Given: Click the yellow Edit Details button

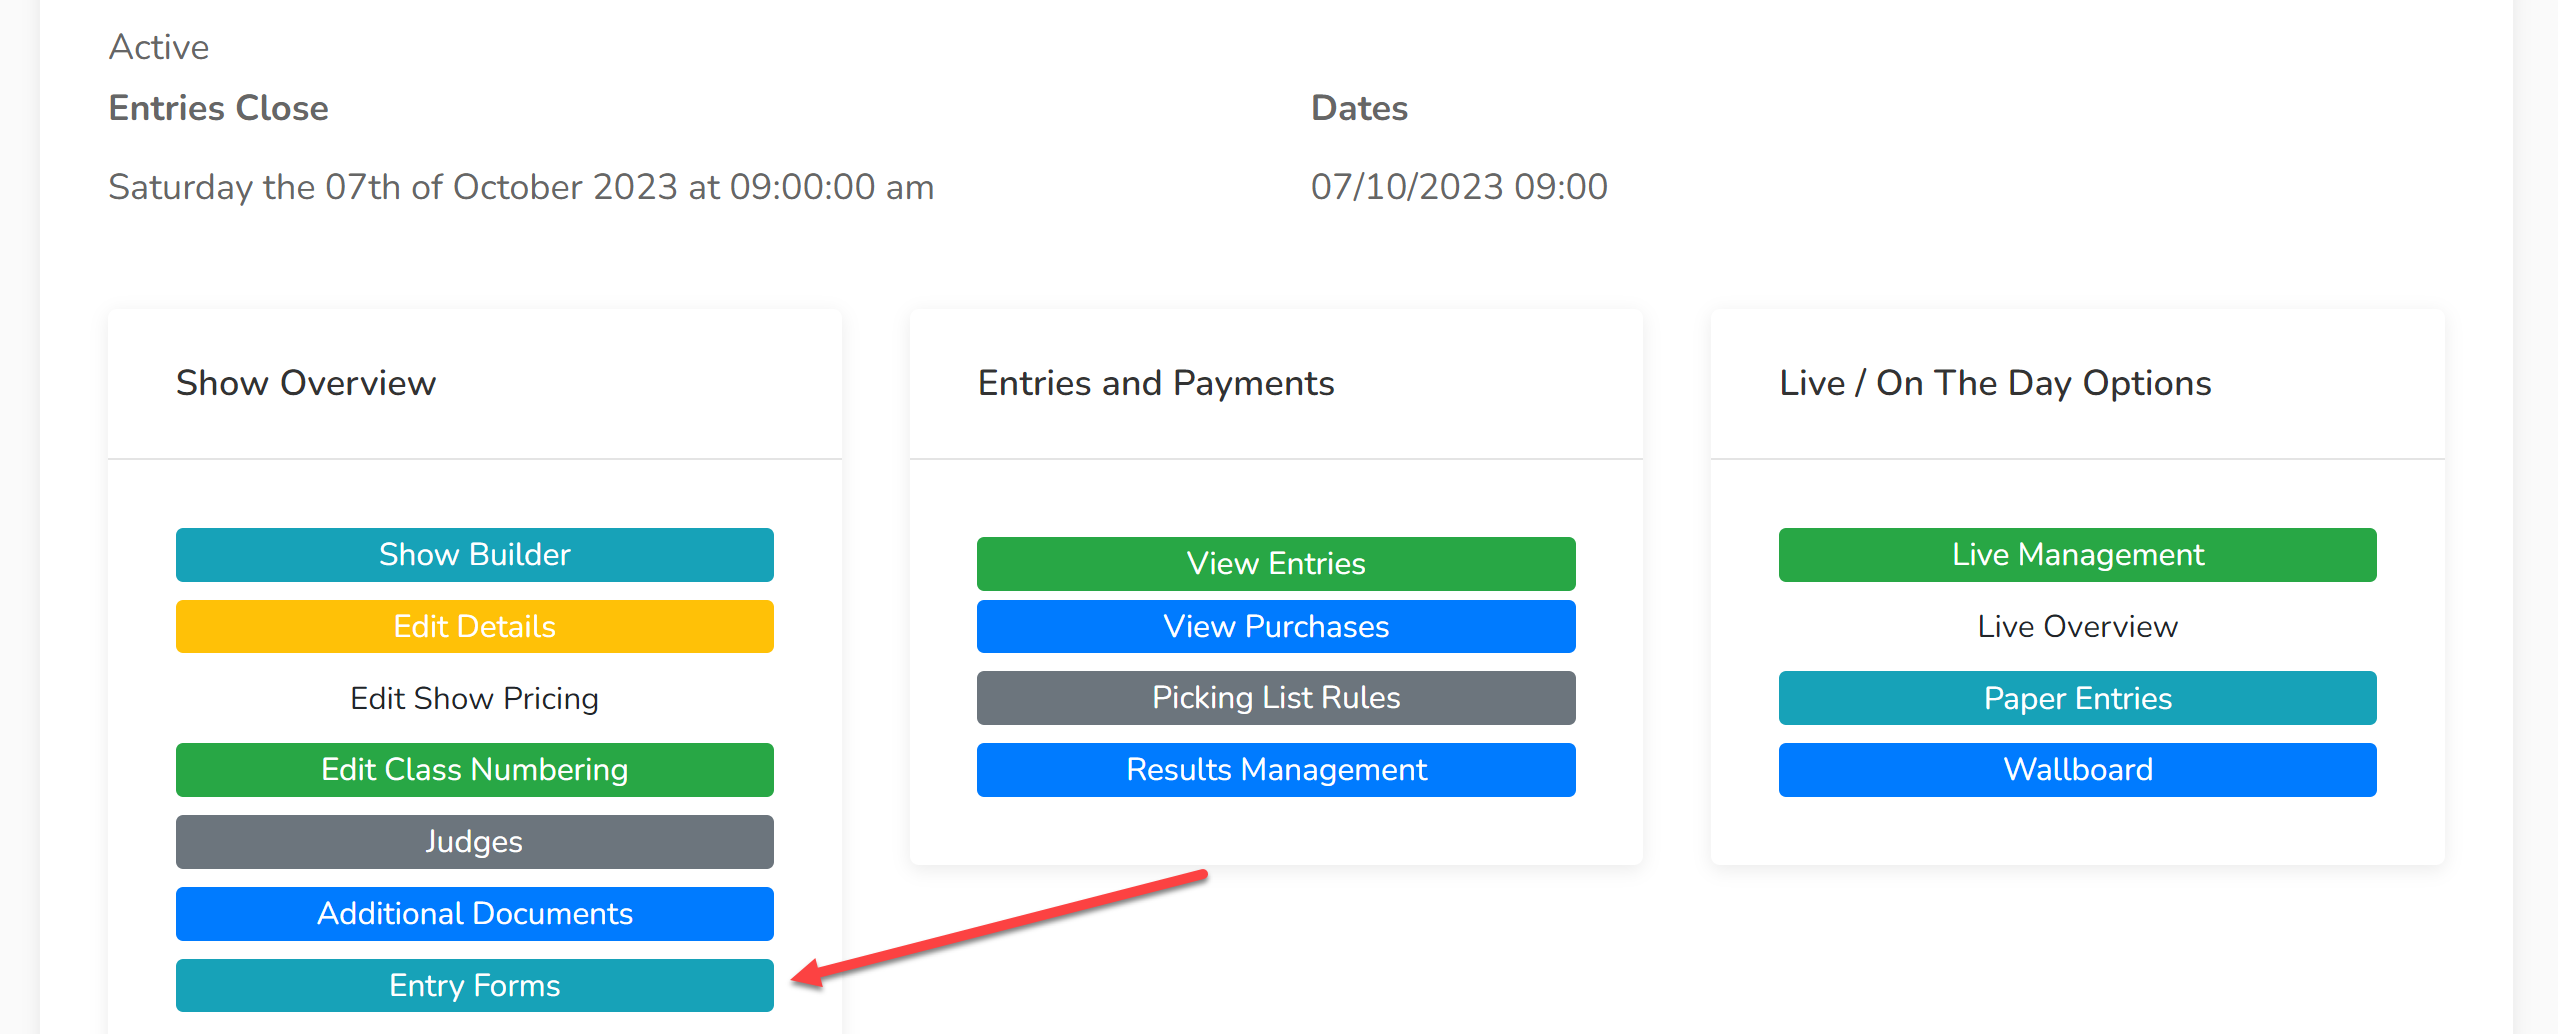Looking at the screenshot, I should click(x=474, y=627).
